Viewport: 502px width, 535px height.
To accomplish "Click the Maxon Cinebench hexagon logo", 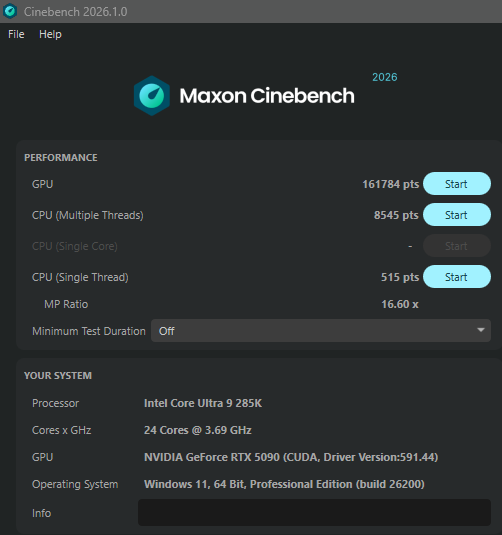I will coord(152,96).
